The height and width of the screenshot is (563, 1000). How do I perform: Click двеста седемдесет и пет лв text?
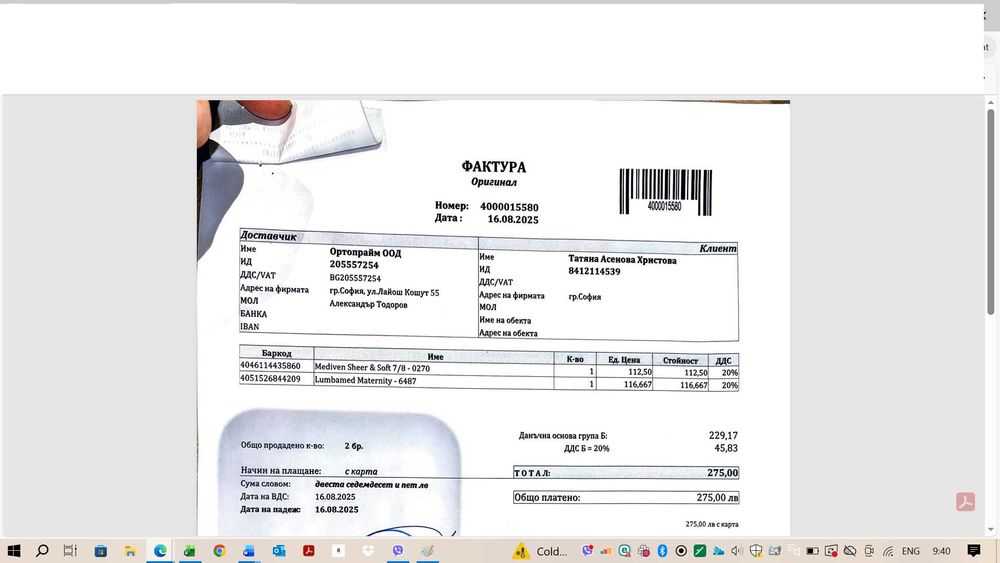372,485
